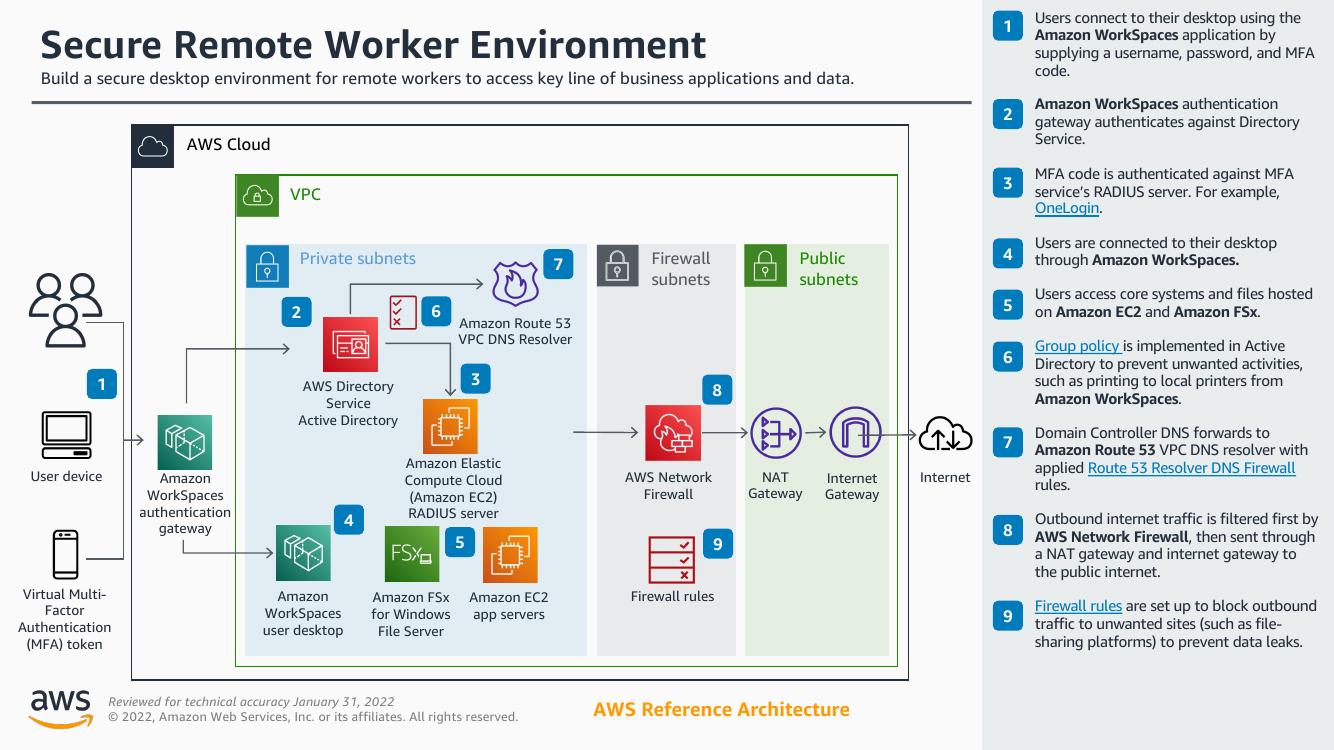Click the AWS Cloud header icon
1334x750 pixels.
coord(153,146)
